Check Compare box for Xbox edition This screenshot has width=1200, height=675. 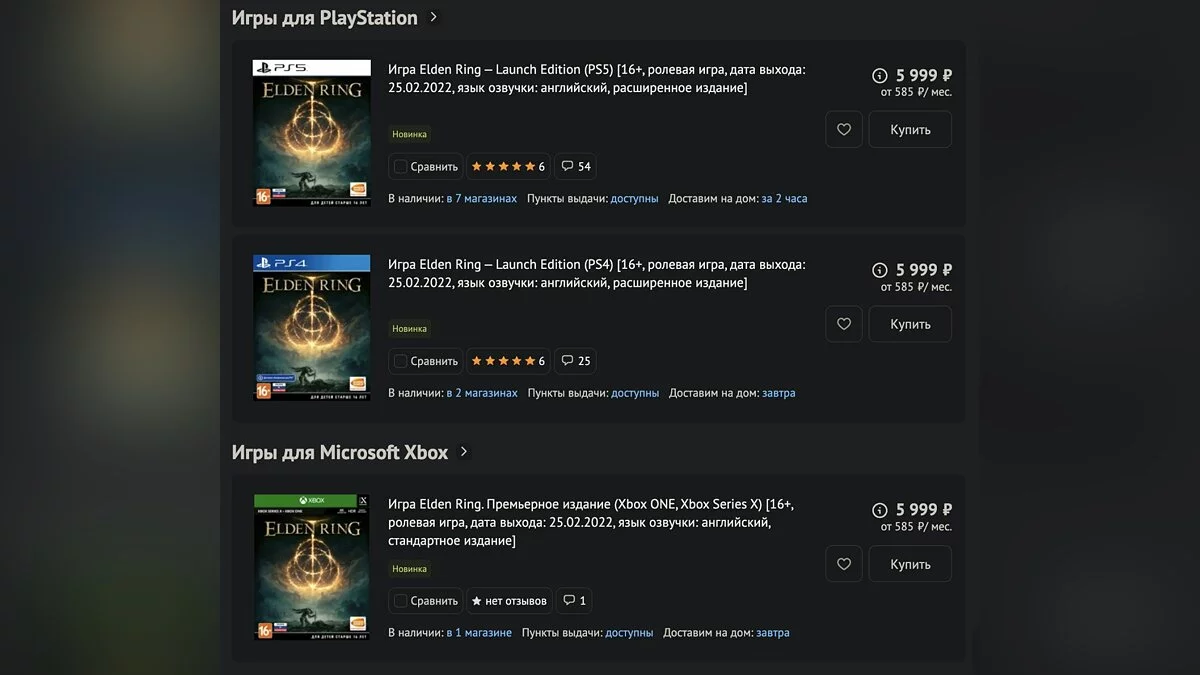401,601
